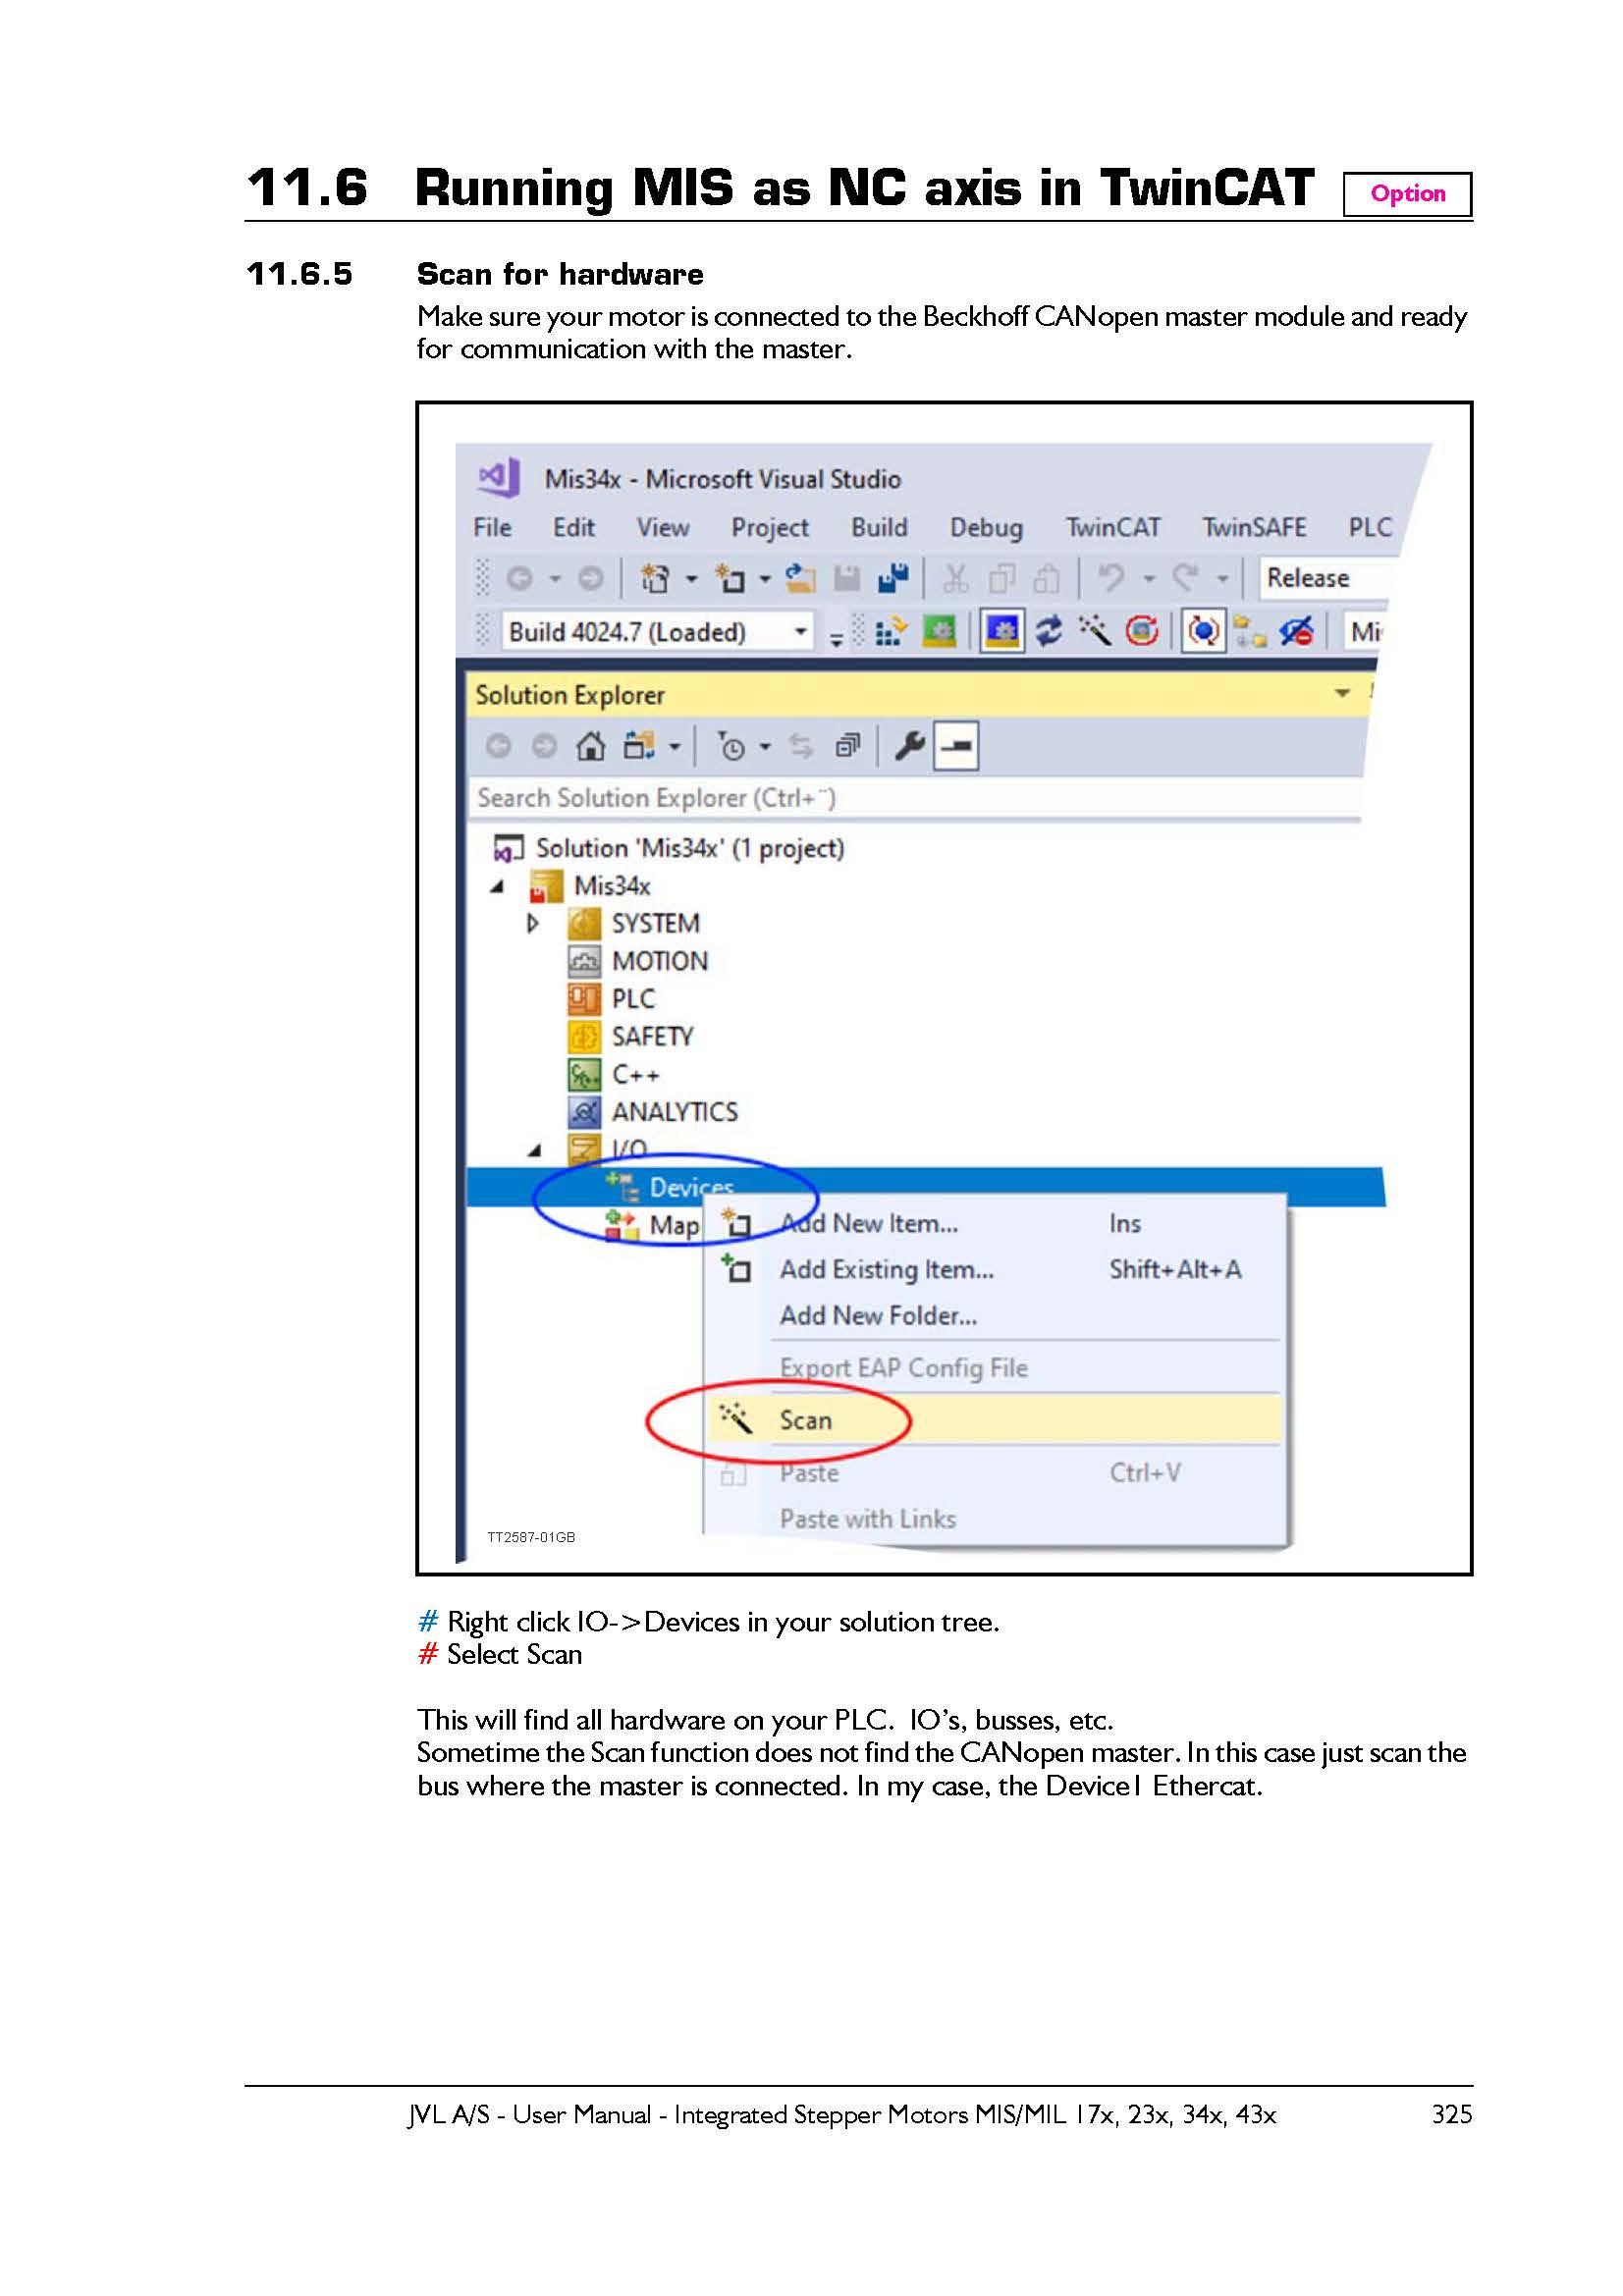This screenshot has width=1623, height=2296.
Task: Click the Redo arrow icon
Action: point(1185,578)
